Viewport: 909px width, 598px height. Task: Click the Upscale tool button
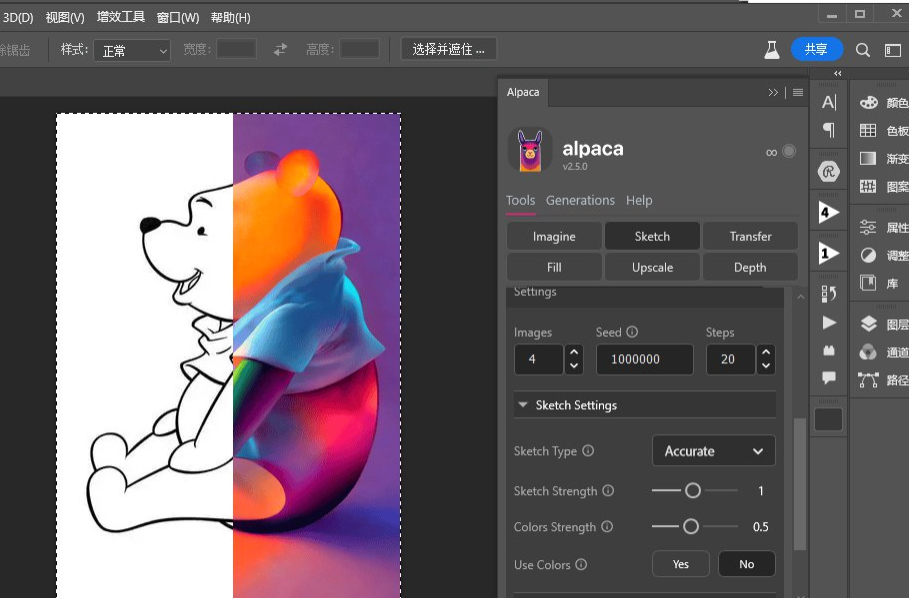652,267
